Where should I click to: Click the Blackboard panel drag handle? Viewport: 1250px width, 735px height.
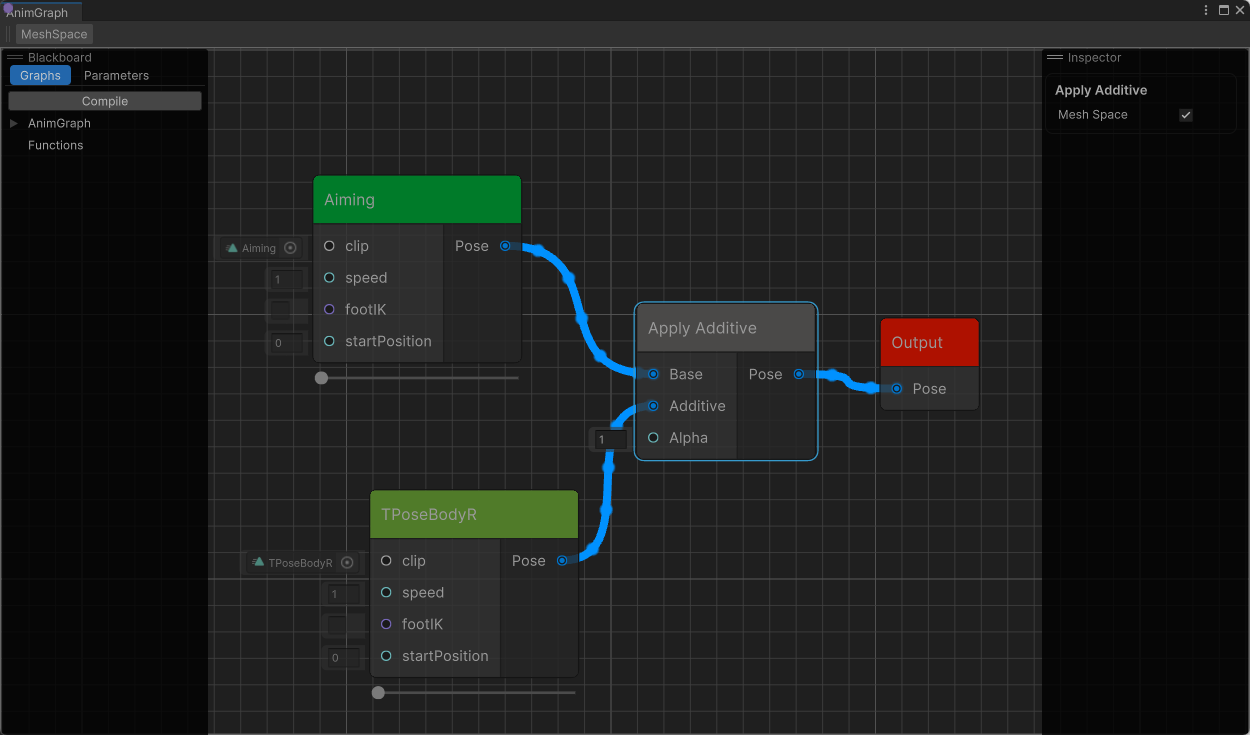click(x=15, y=58)
